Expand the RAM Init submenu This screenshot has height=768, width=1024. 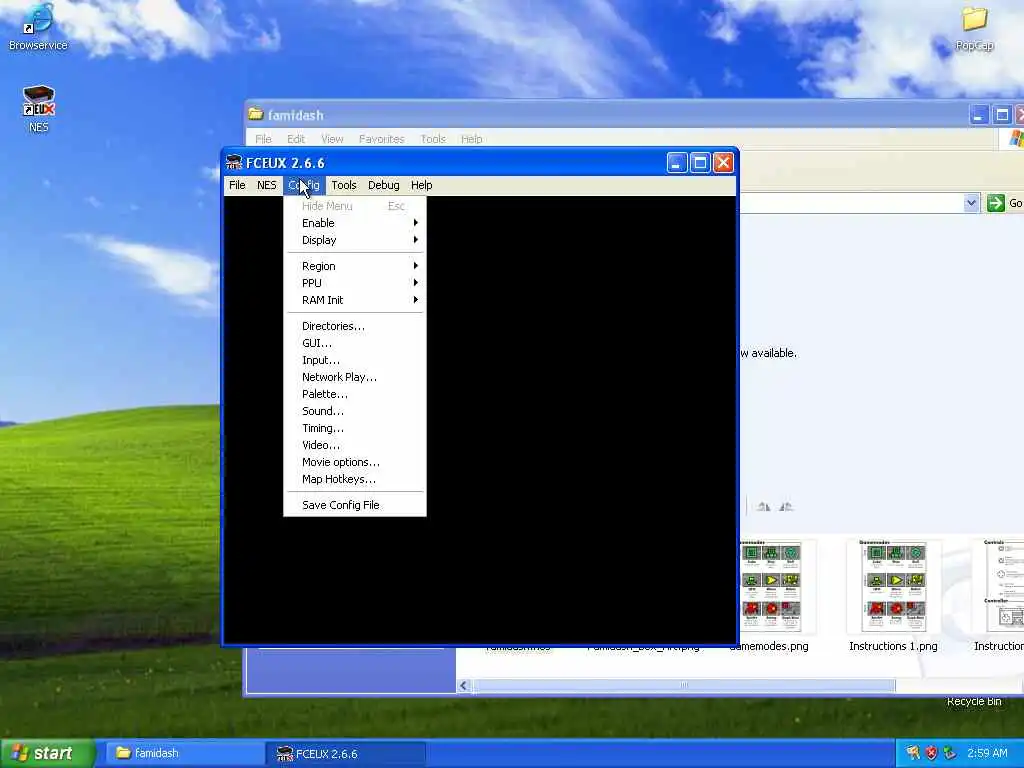pos(355,300)
